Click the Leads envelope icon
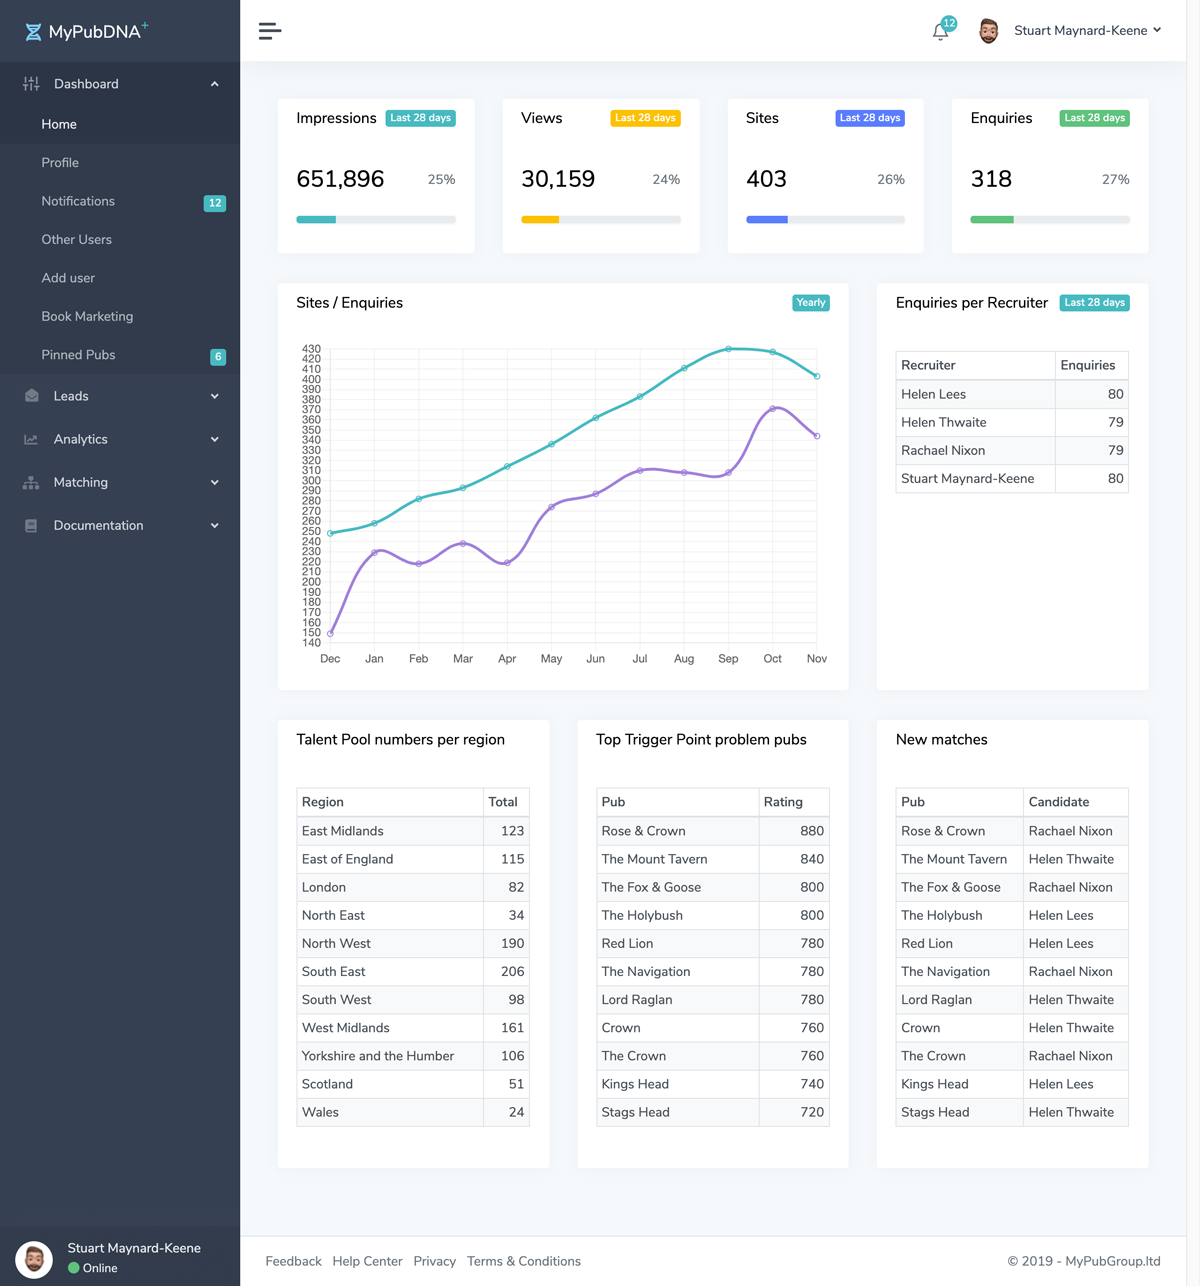Image resolution: width=1200 pixels, height=1286 pixels. click(31, 395)
